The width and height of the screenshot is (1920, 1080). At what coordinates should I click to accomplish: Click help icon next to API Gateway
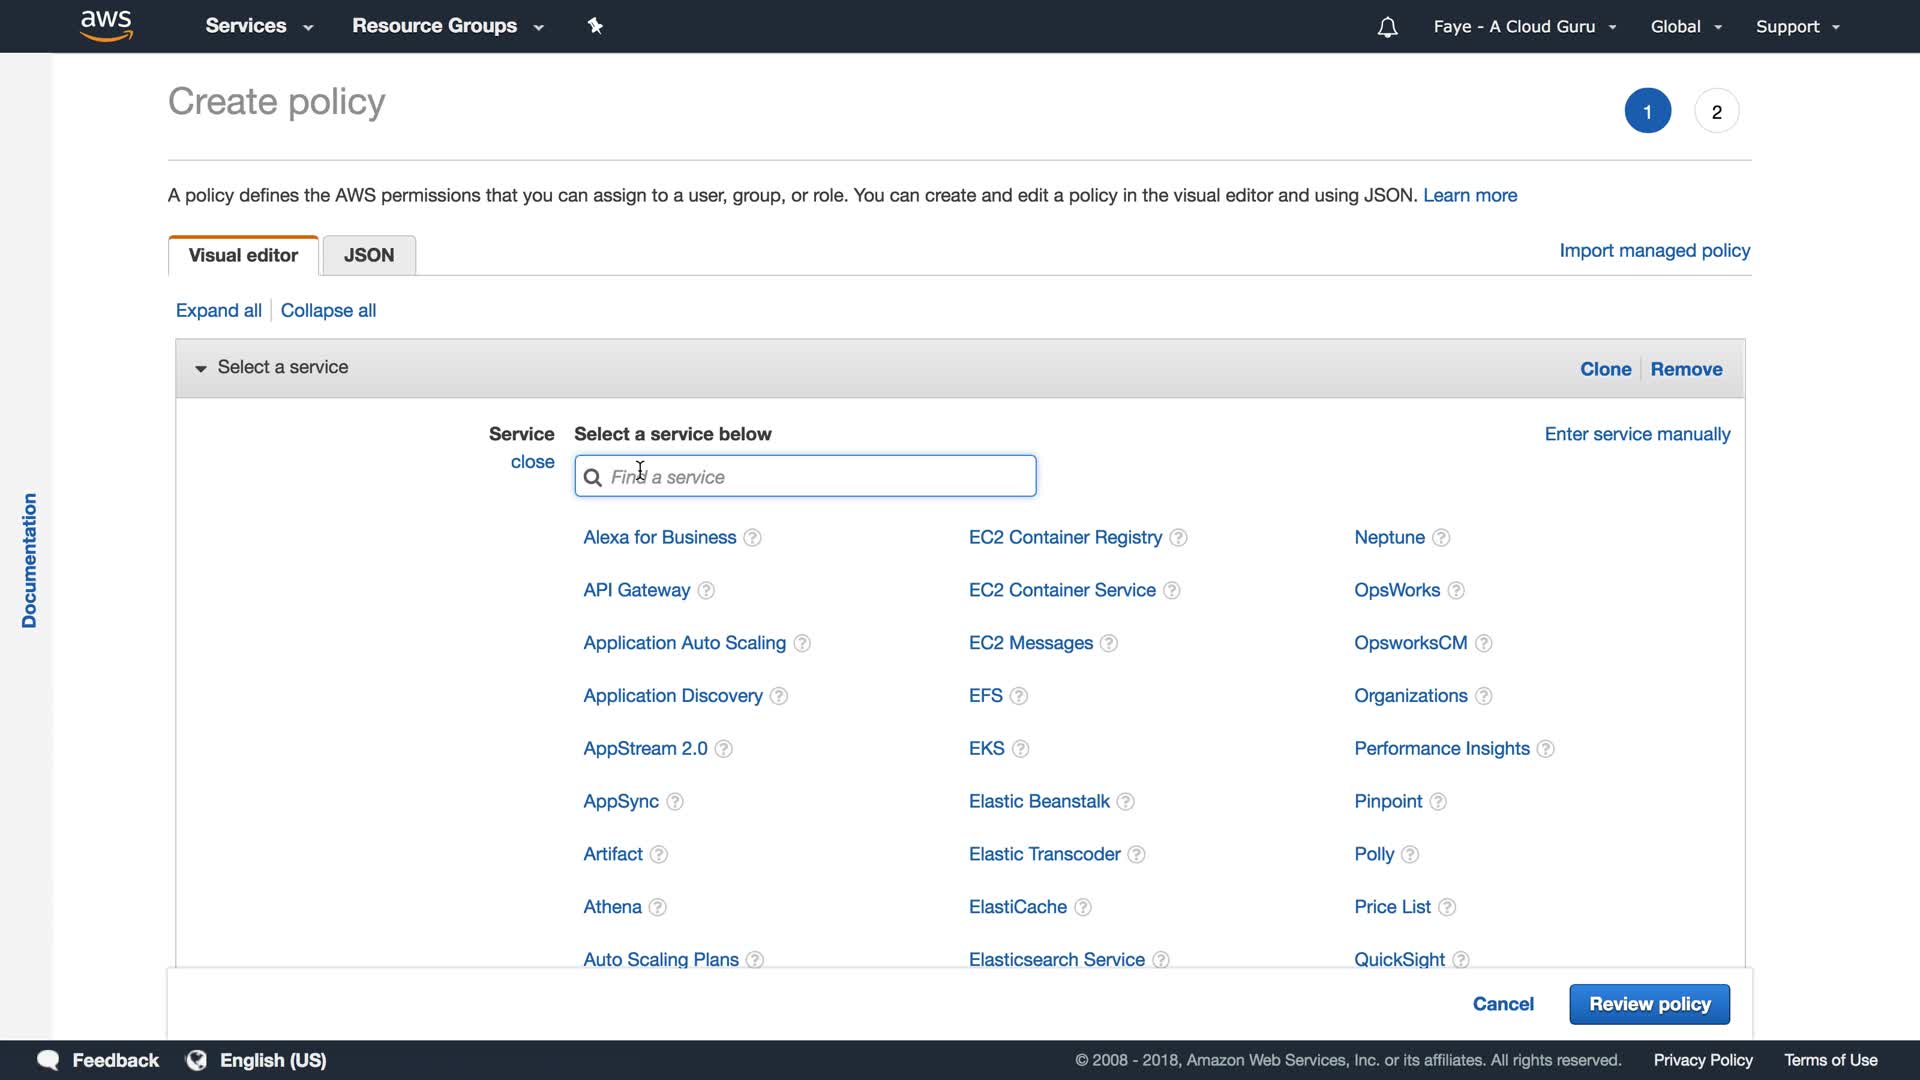click(706, 591)
